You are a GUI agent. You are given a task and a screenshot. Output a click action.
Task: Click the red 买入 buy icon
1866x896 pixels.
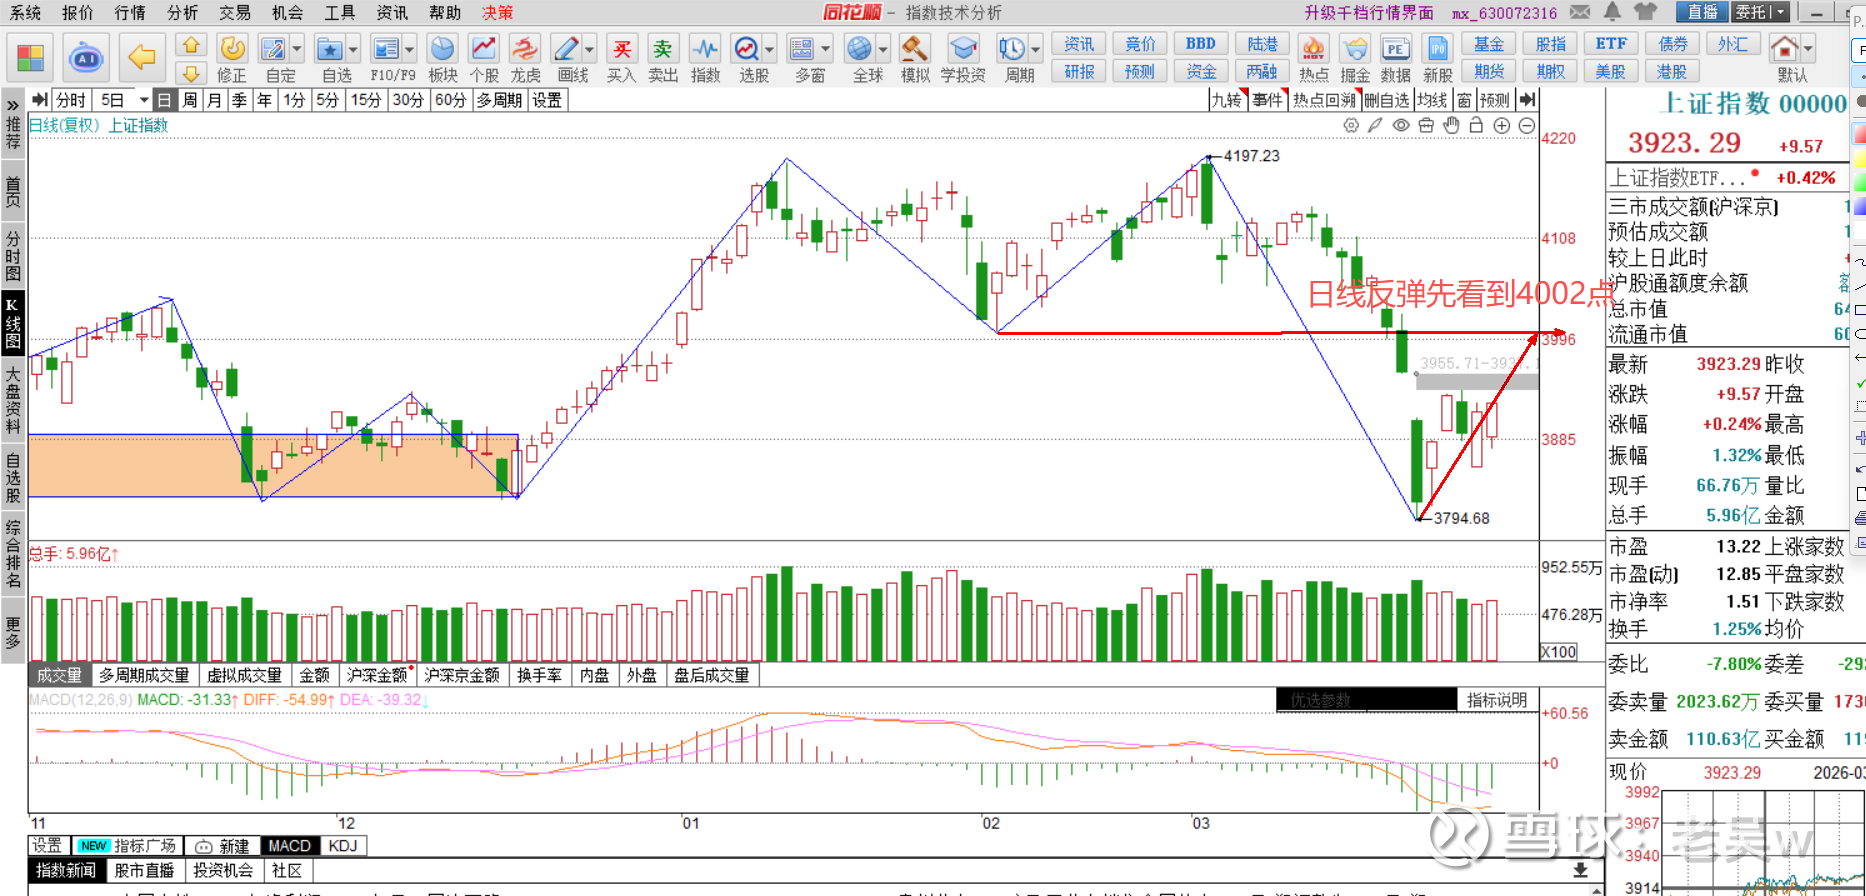pyautogui.click(x=621, y=50)
